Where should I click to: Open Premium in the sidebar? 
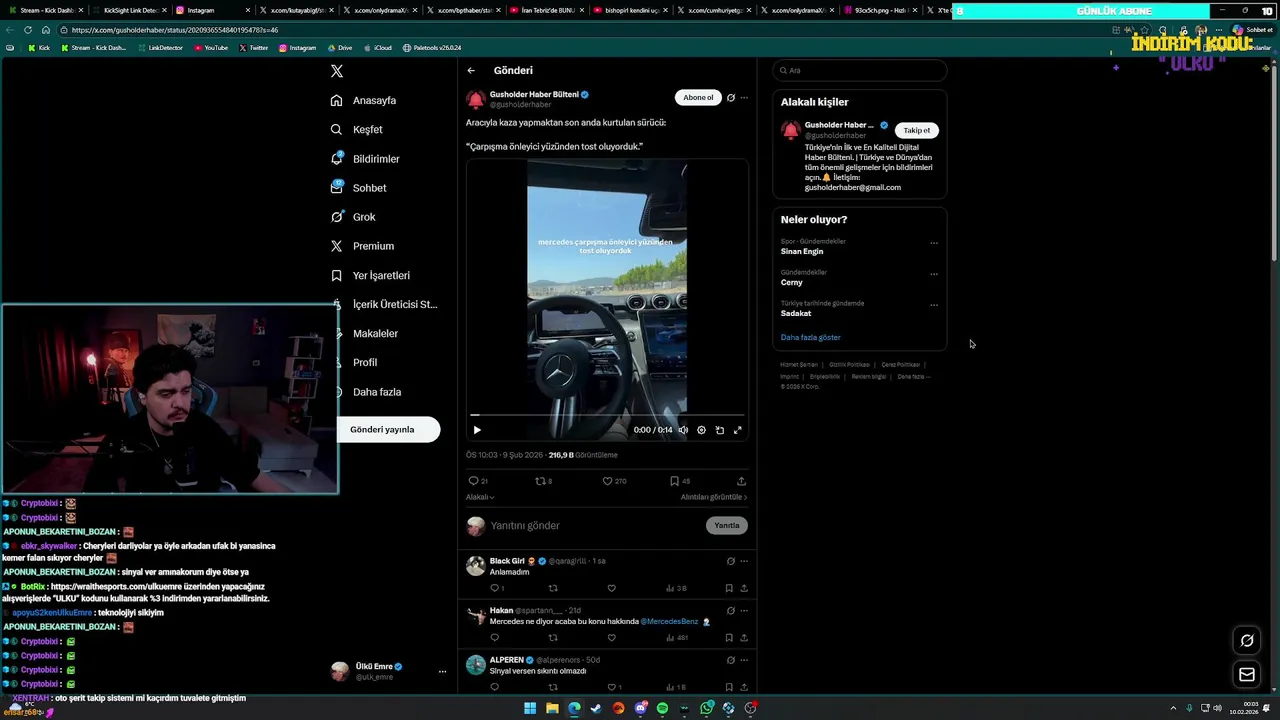click(x=362, y=246)
